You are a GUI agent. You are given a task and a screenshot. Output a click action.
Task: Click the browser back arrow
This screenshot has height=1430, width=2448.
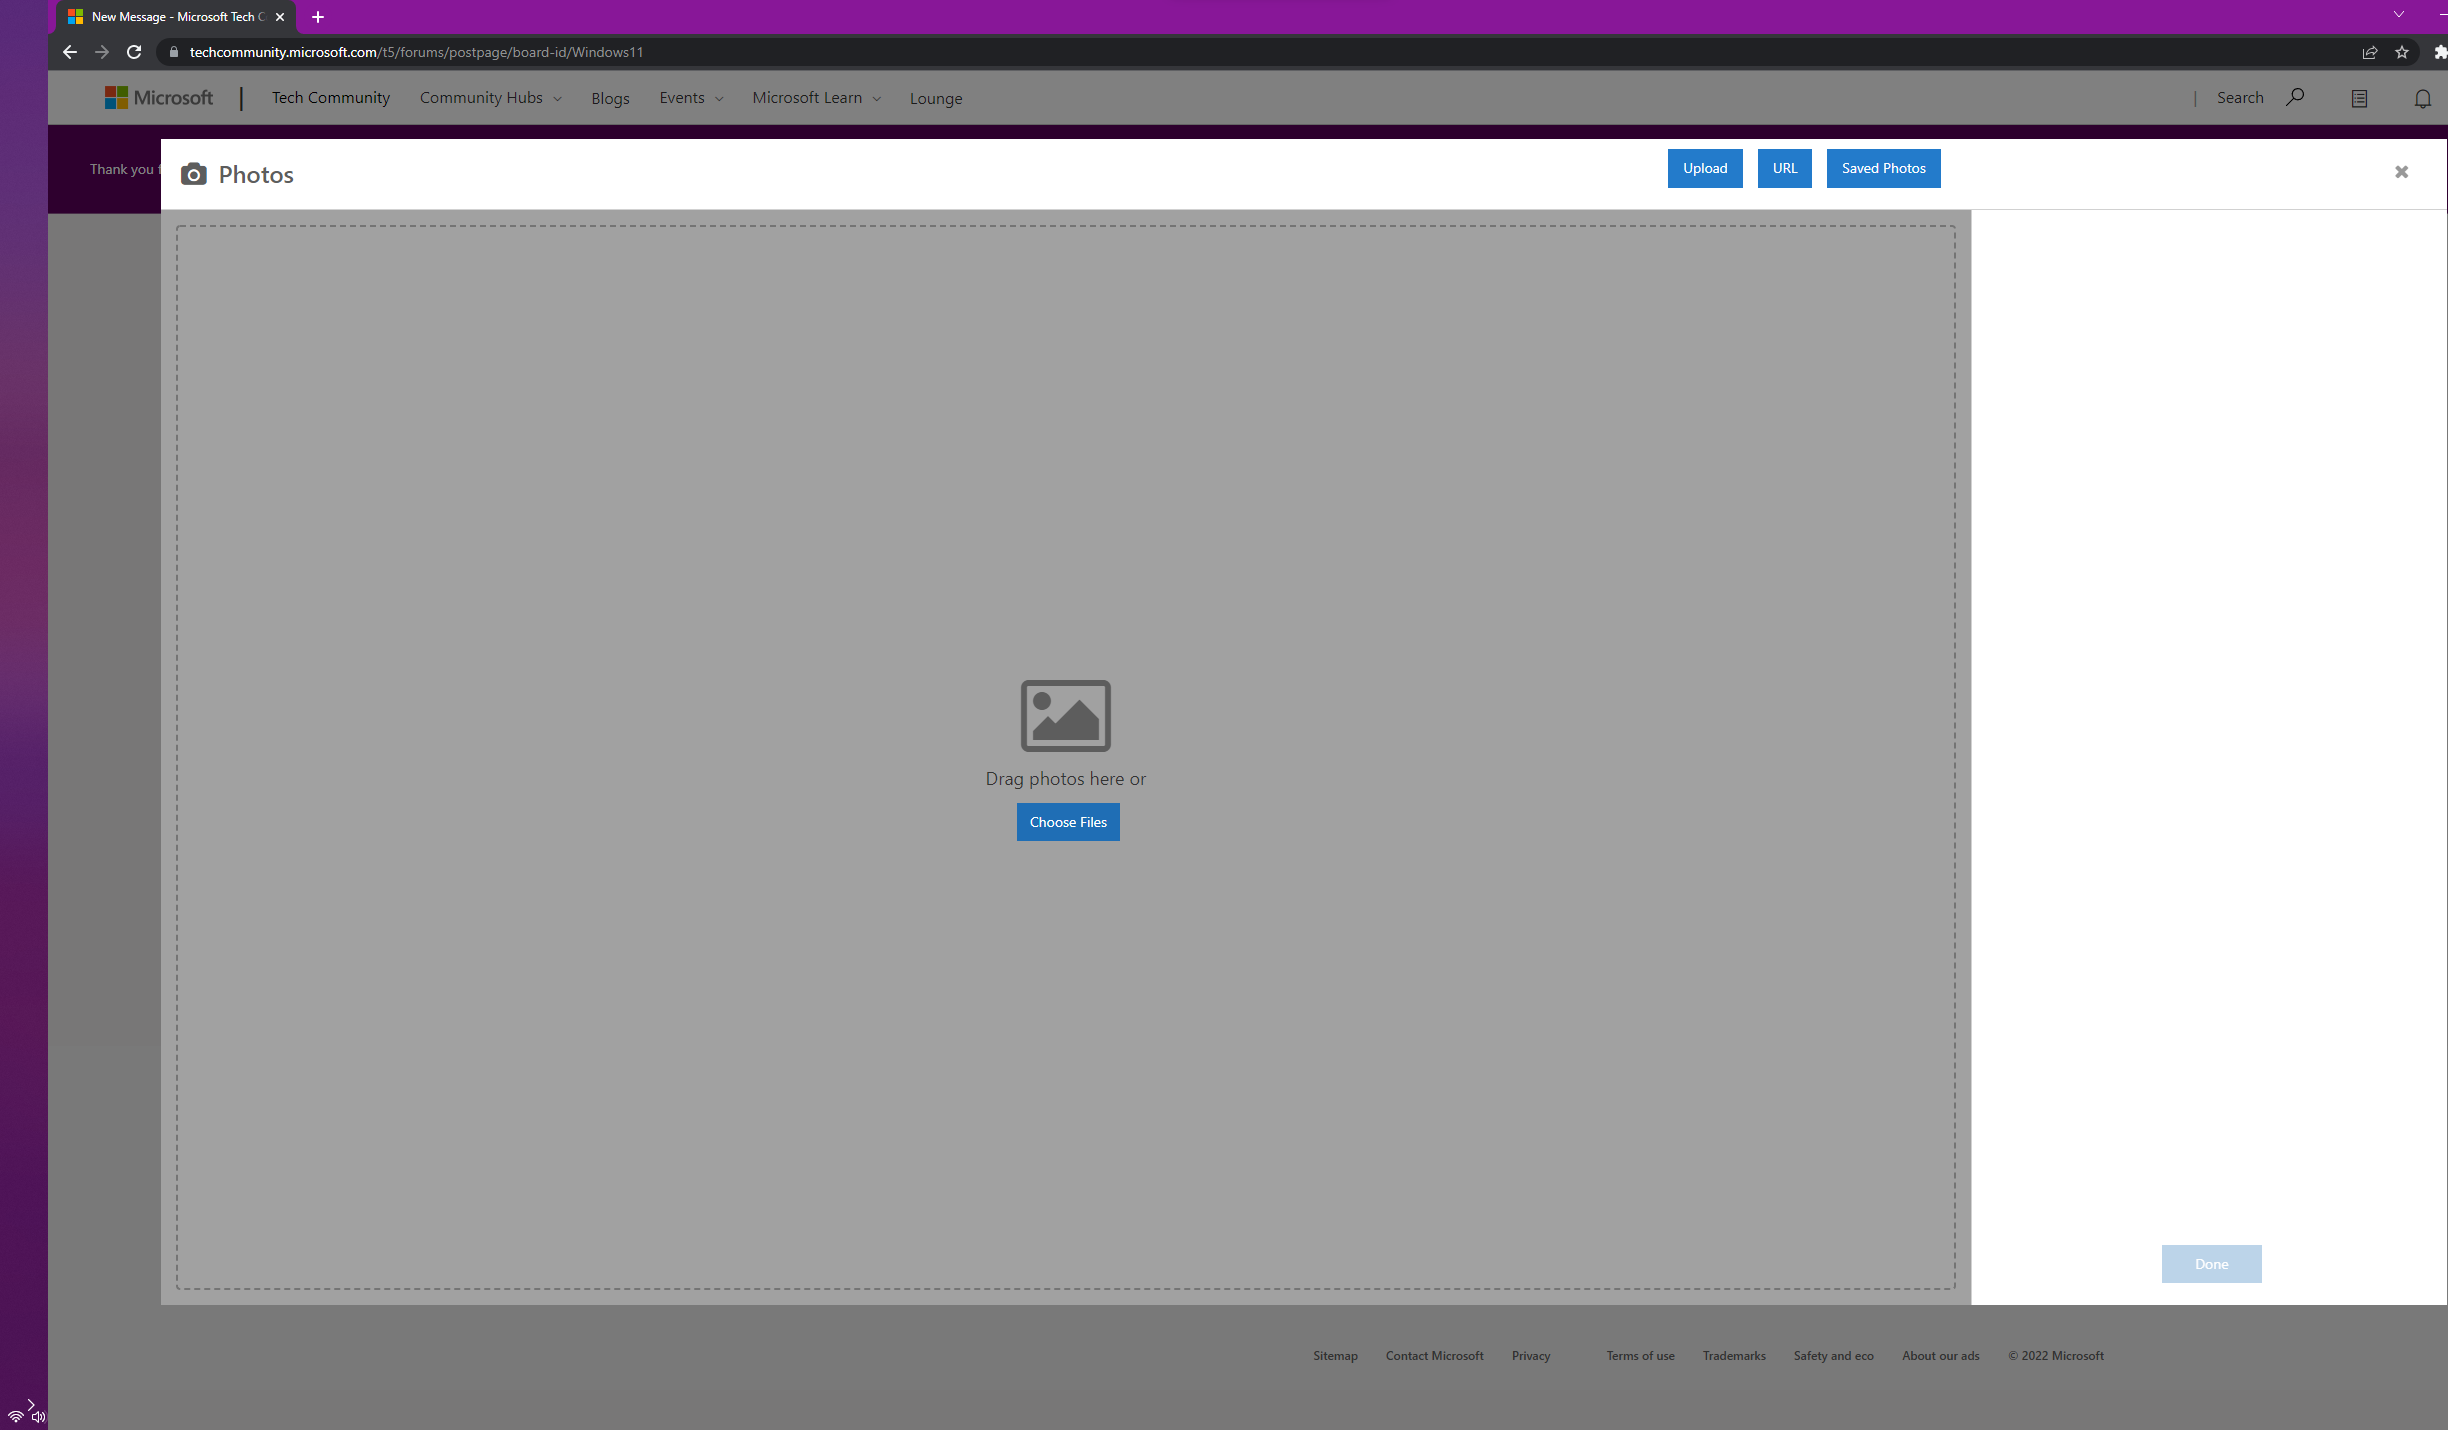69,52
